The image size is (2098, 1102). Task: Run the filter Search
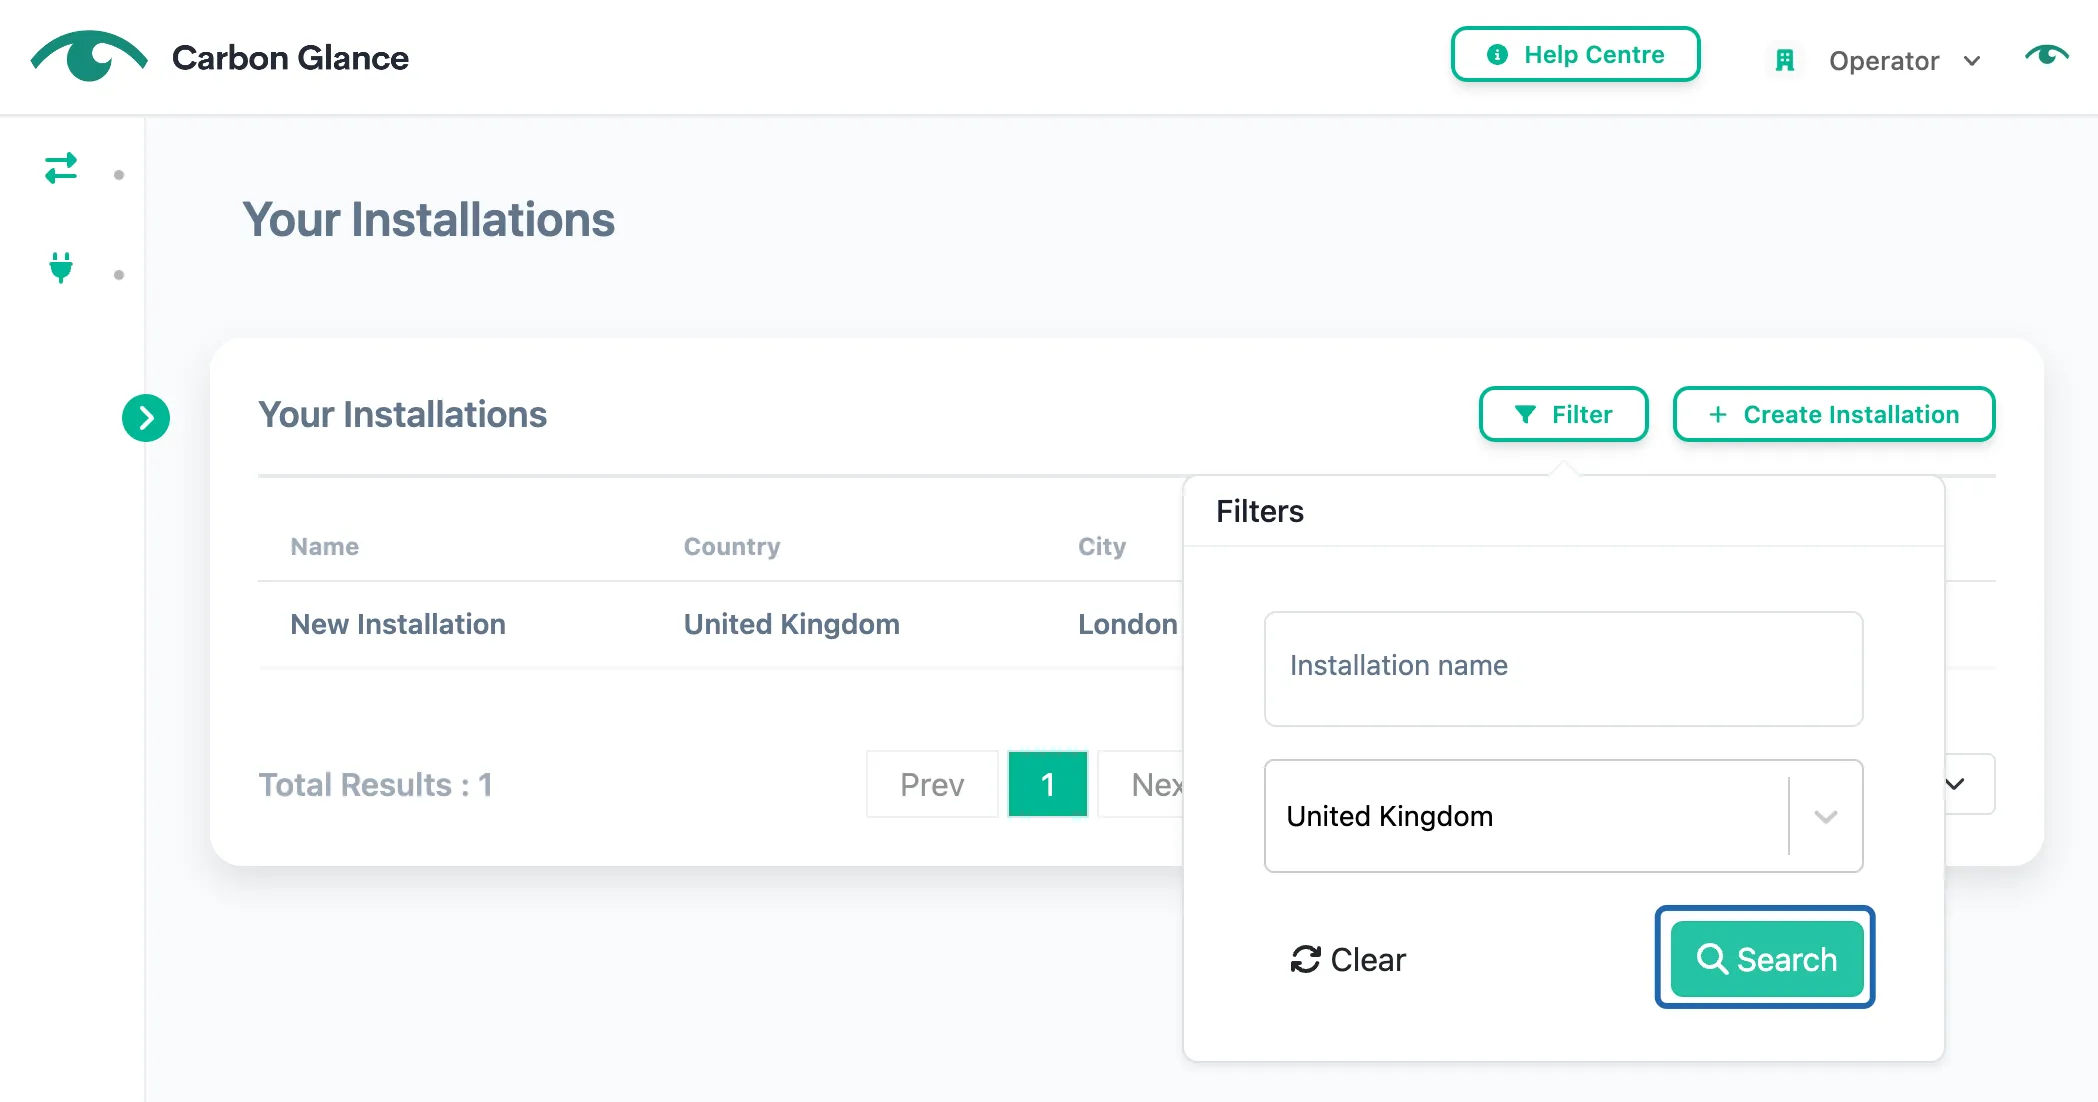coord(1766,959)
